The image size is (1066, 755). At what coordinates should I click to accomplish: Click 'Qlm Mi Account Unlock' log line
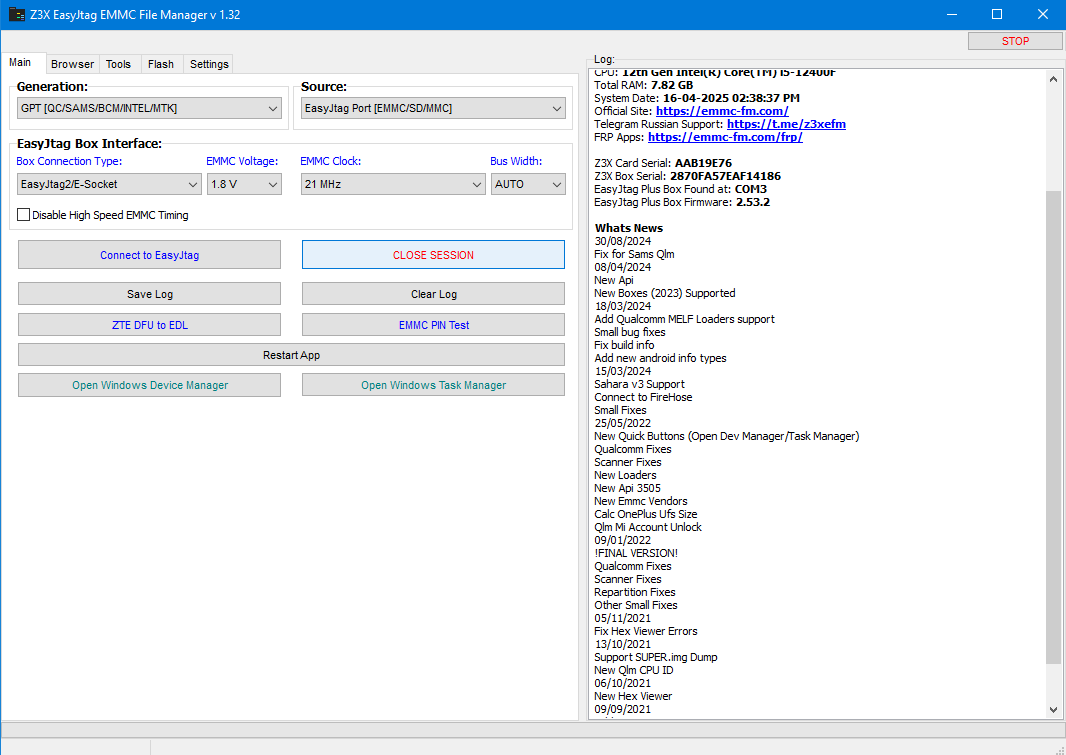(648, 527)
